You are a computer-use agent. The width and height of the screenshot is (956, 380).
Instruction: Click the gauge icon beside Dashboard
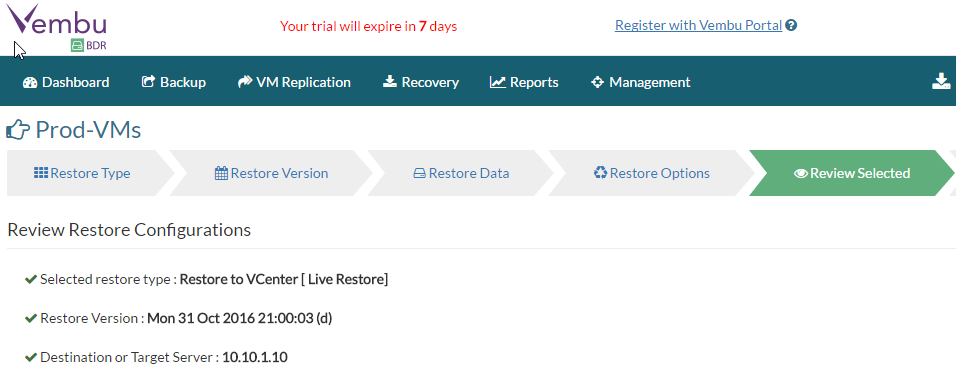pyautogui.click(x=30, y=82)
